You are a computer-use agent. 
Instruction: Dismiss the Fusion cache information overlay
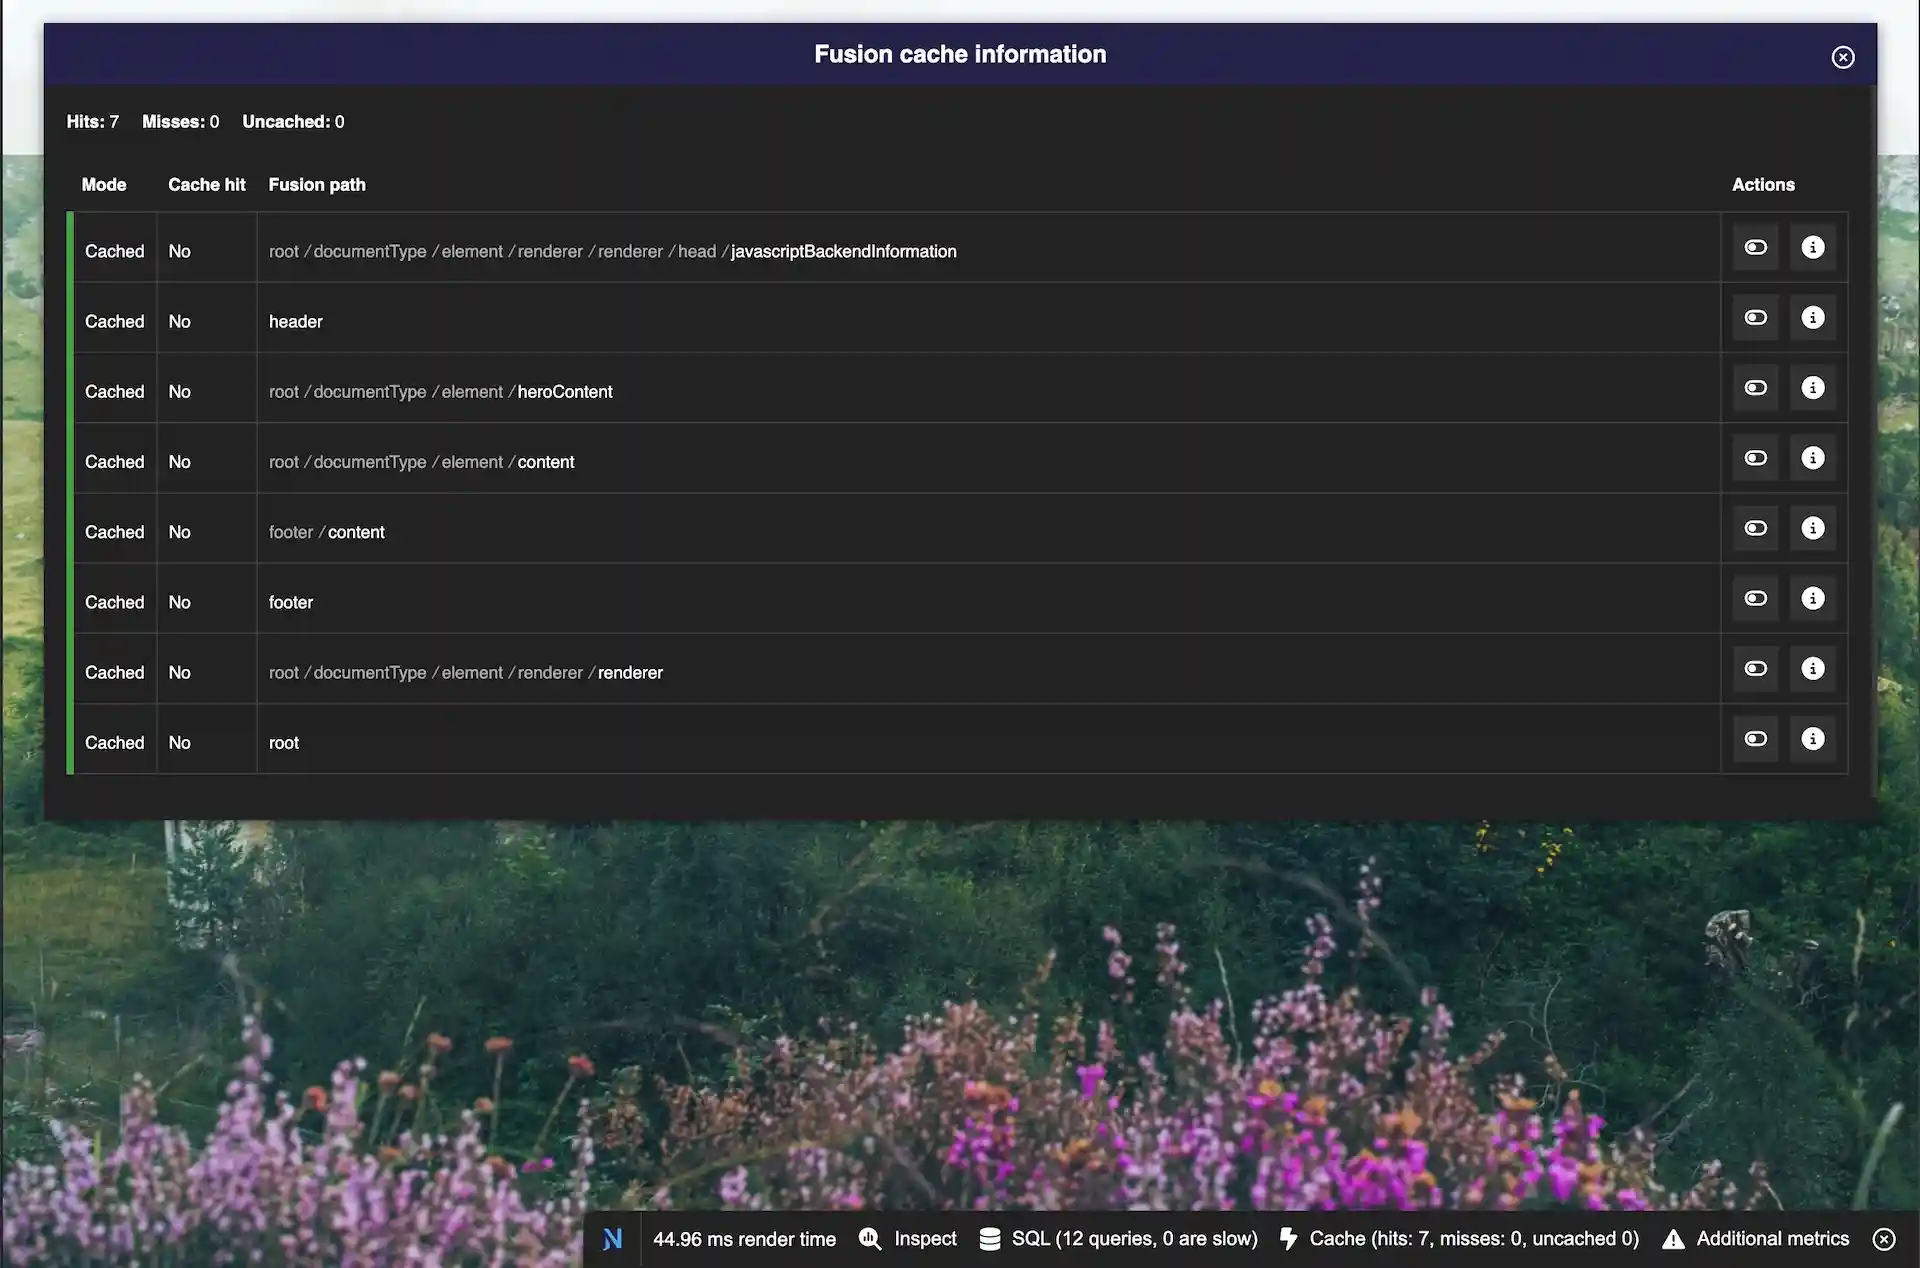1843,57
